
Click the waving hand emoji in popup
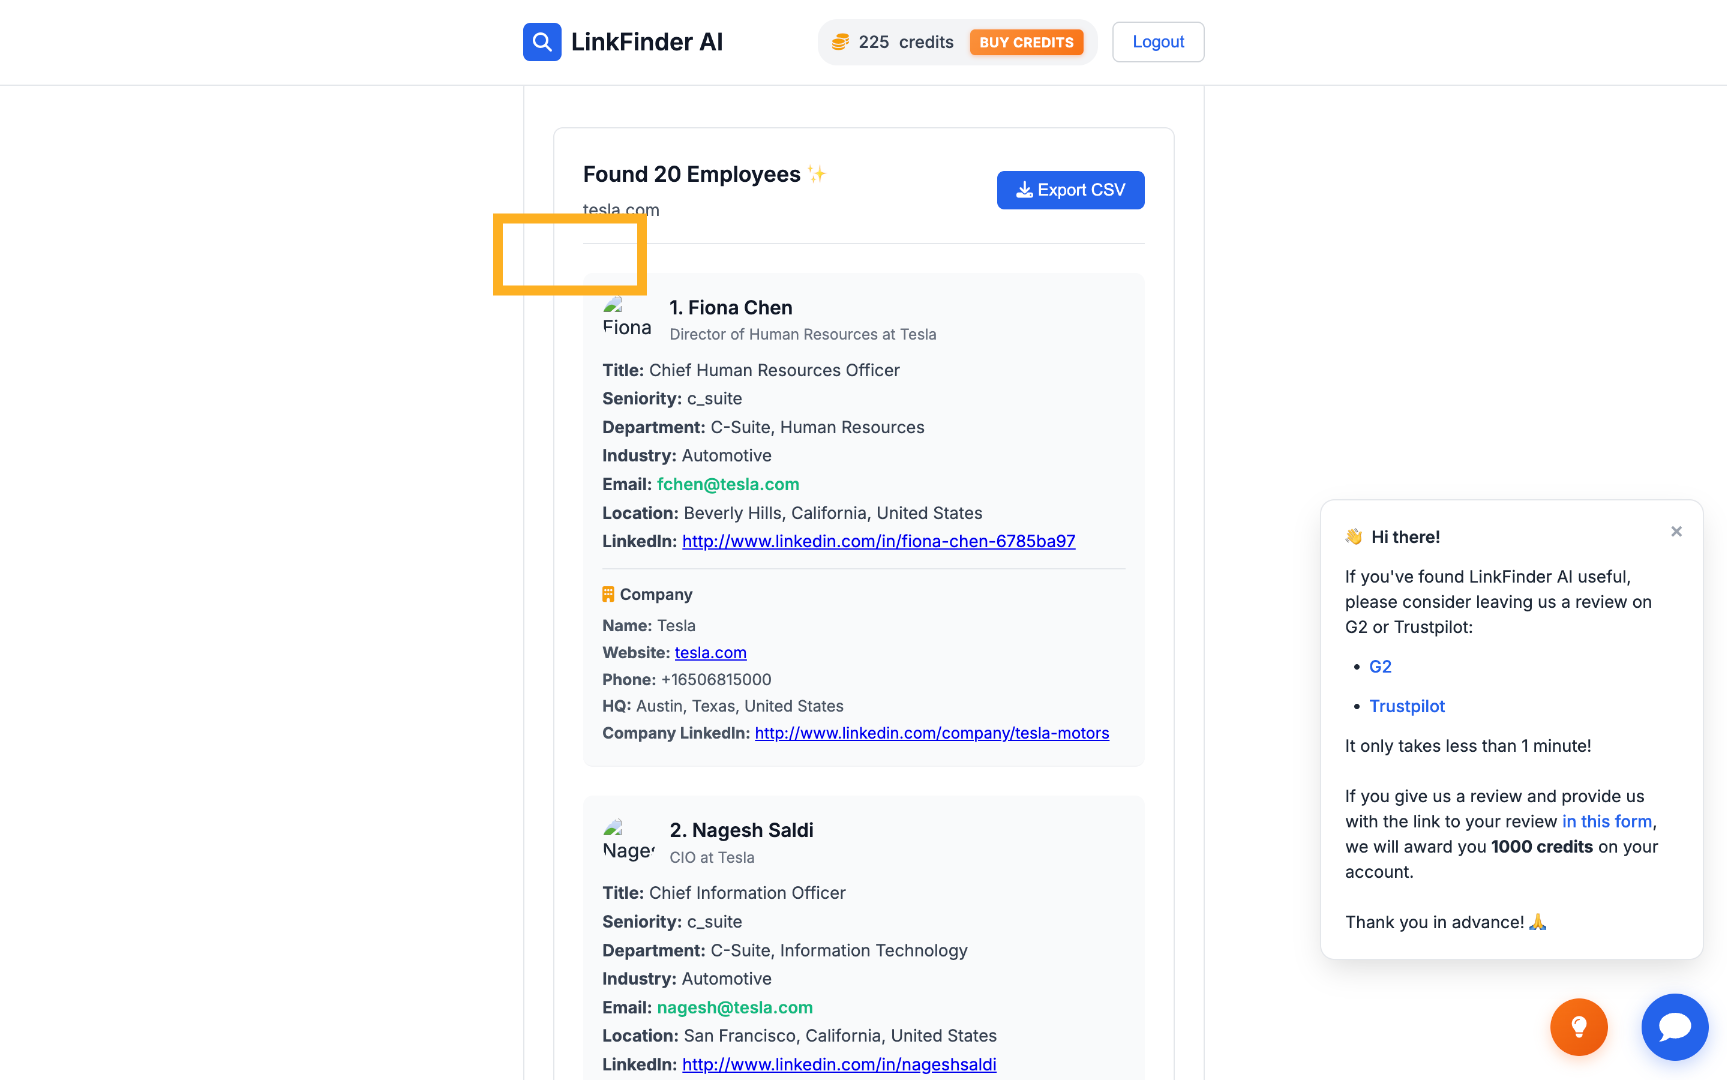click(x=1354, y=537)
